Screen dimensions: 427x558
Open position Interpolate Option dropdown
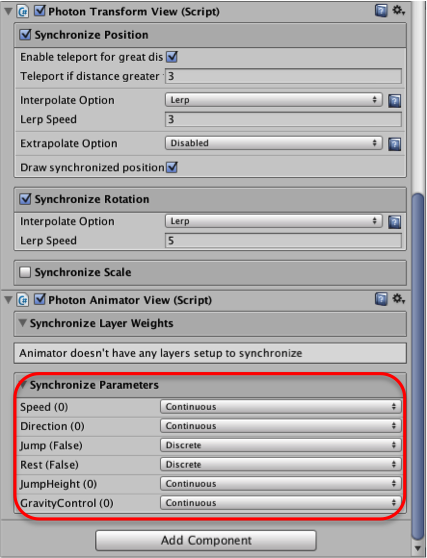[x=274, y=100]
